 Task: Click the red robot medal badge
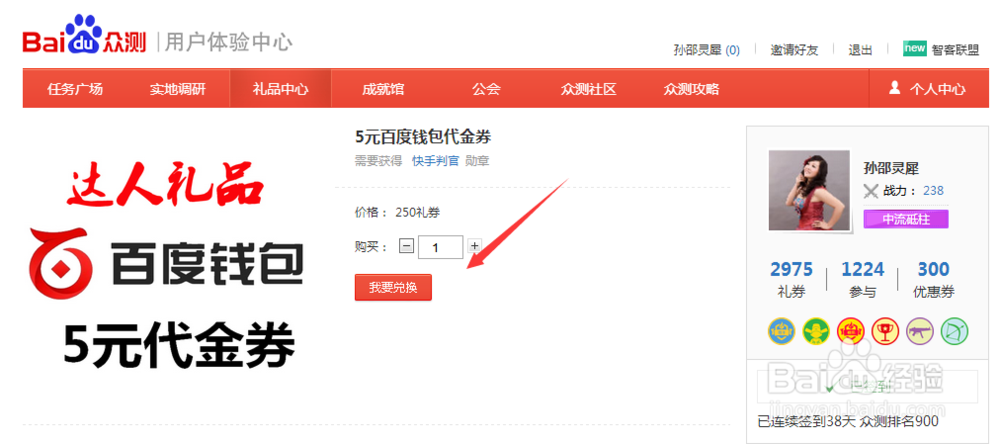tap(850, 331)
